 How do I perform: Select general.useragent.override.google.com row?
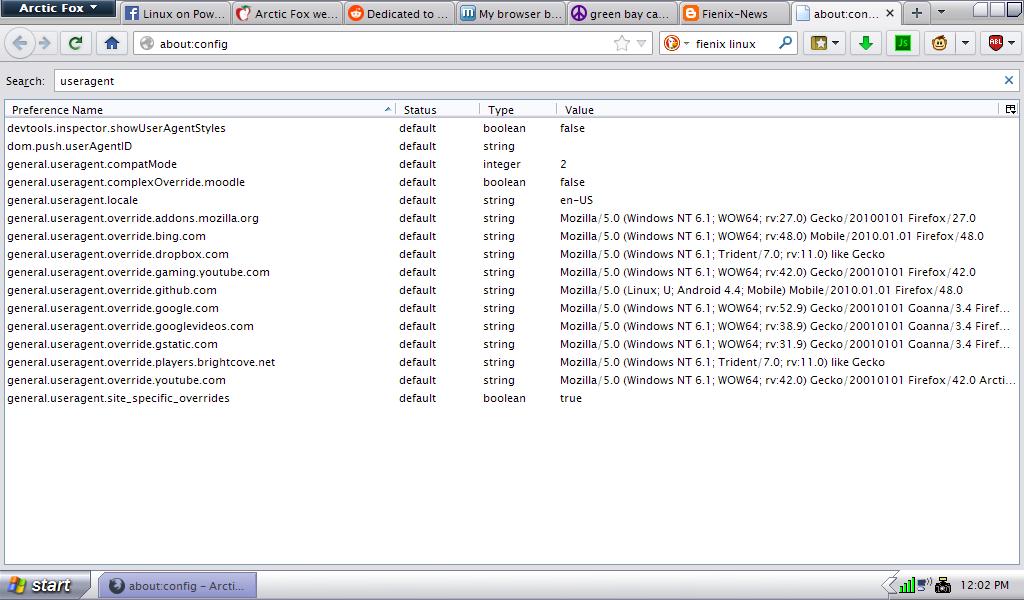(x=512, y=308)
